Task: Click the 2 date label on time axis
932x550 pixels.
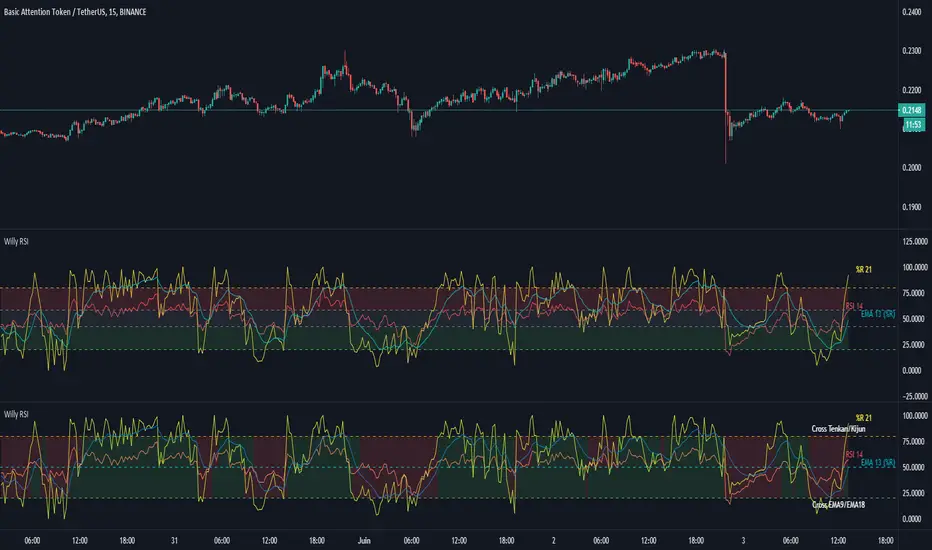Action: pyautogui.click(x=553, y=540)
